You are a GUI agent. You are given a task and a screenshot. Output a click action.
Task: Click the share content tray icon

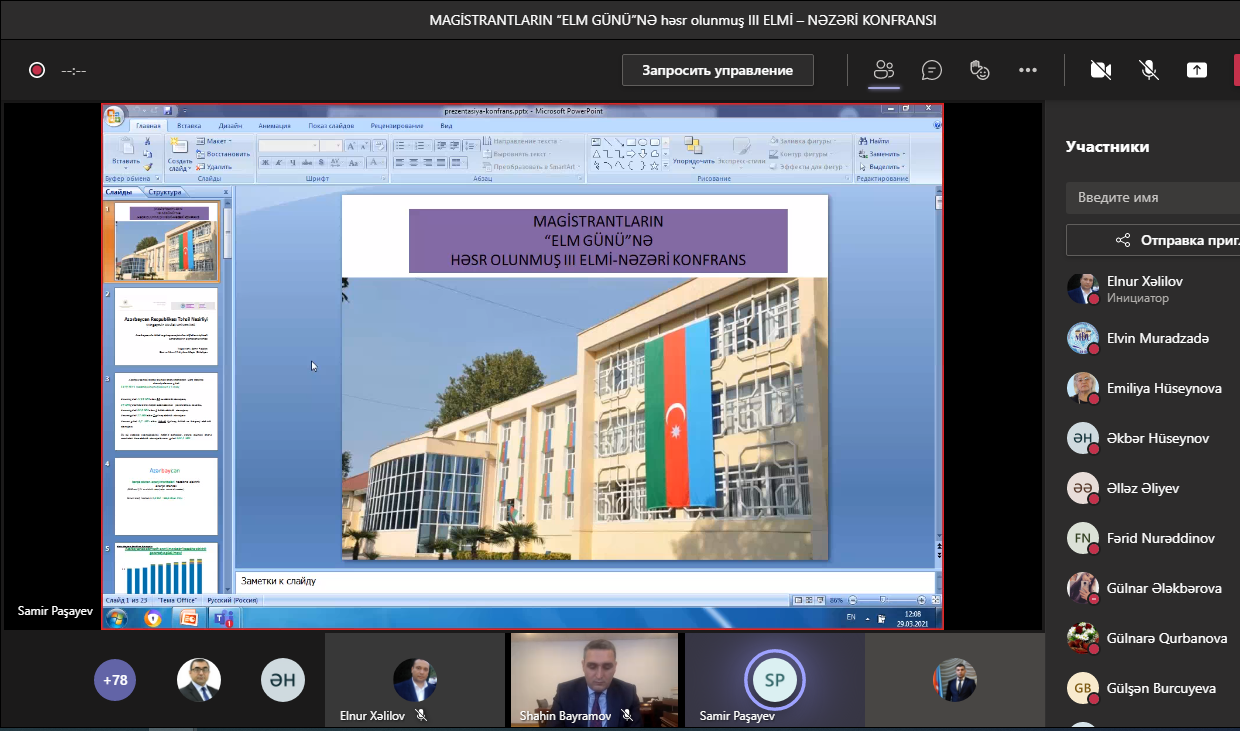point(1196,70)
